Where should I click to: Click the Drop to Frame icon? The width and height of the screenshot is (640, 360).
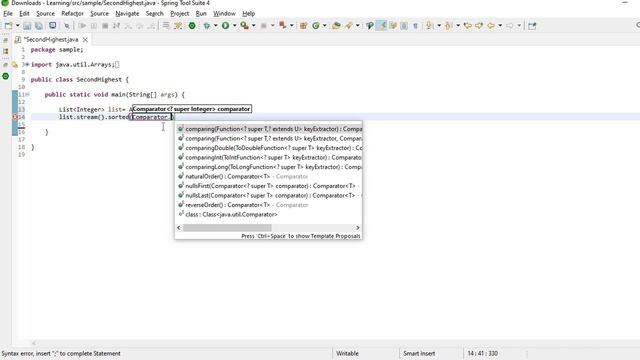166,26
